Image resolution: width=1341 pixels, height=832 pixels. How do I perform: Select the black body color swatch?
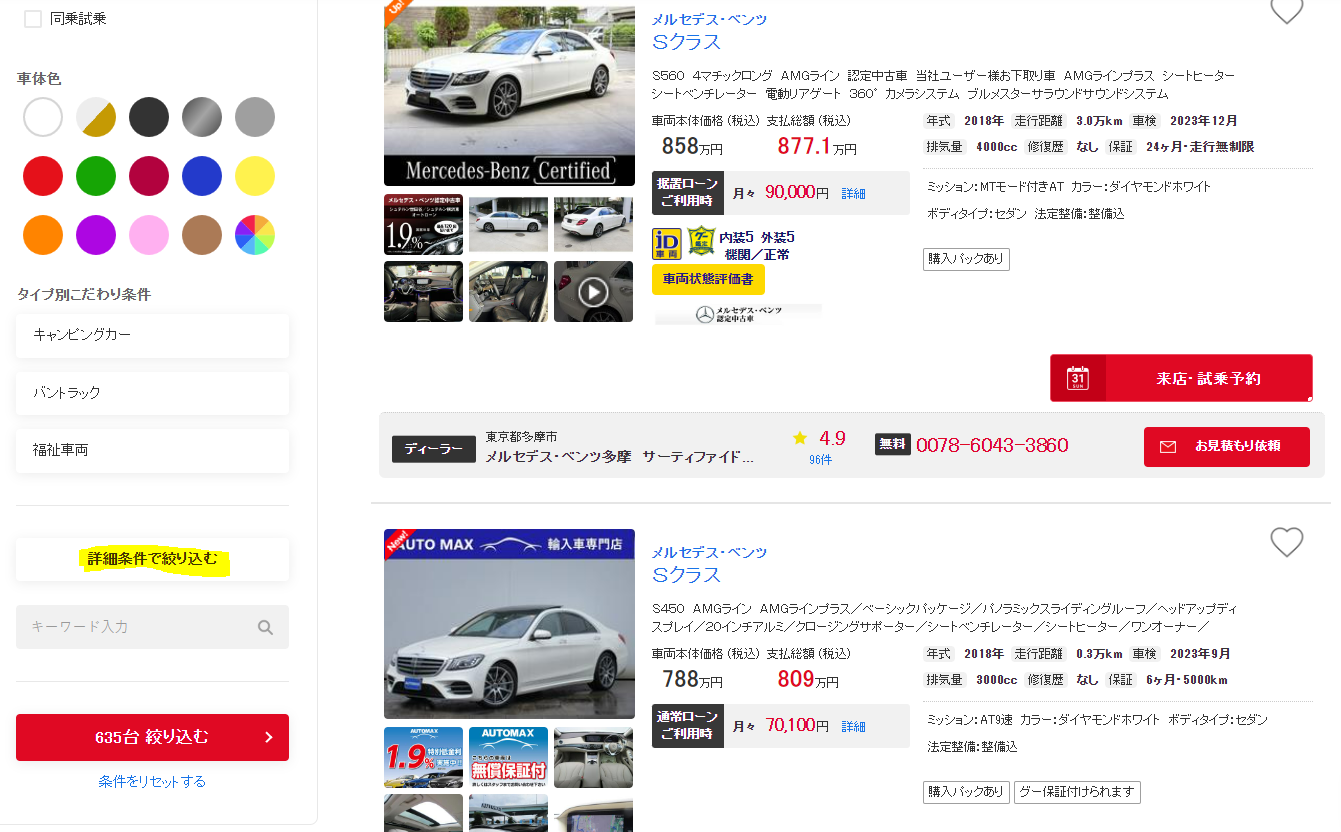coord(149,117)
